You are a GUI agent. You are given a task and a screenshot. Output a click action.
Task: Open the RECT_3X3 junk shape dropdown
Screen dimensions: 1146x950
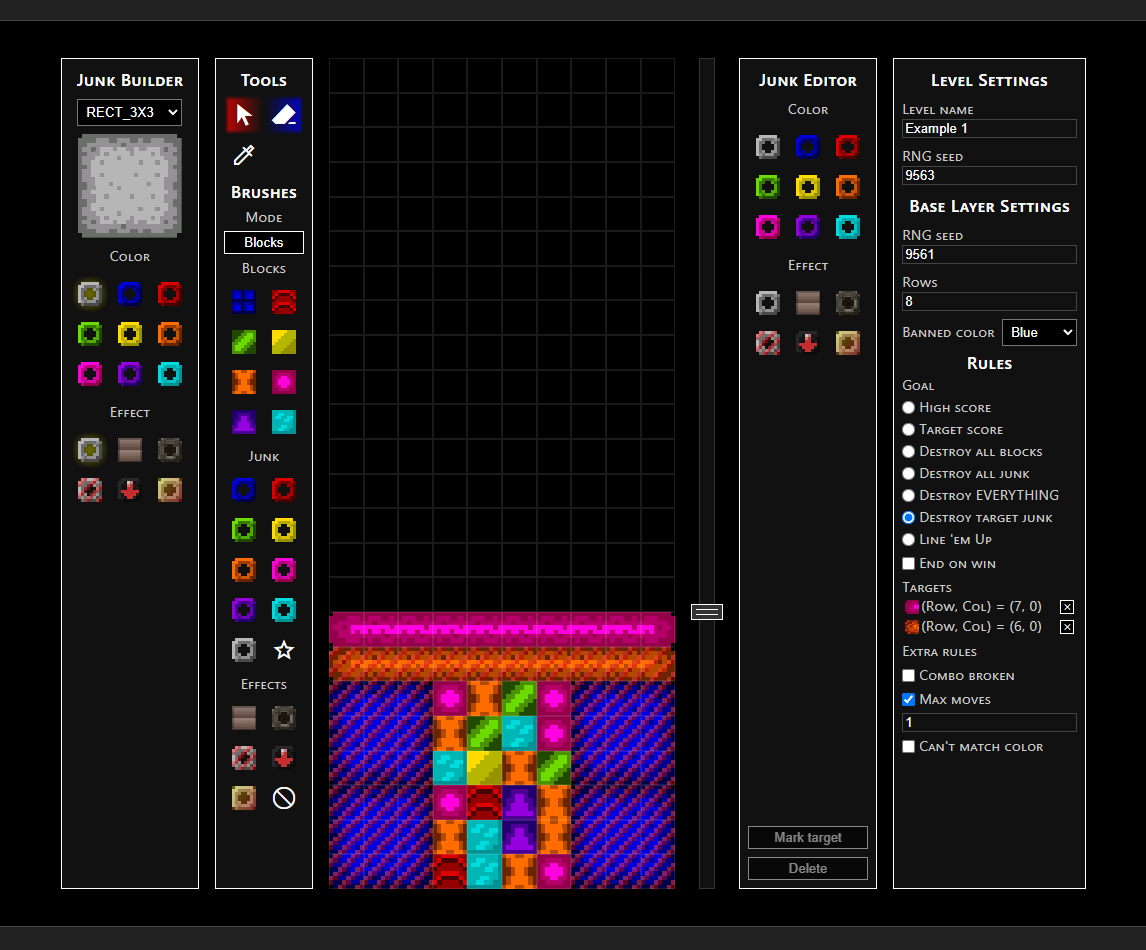coord(129,113)
